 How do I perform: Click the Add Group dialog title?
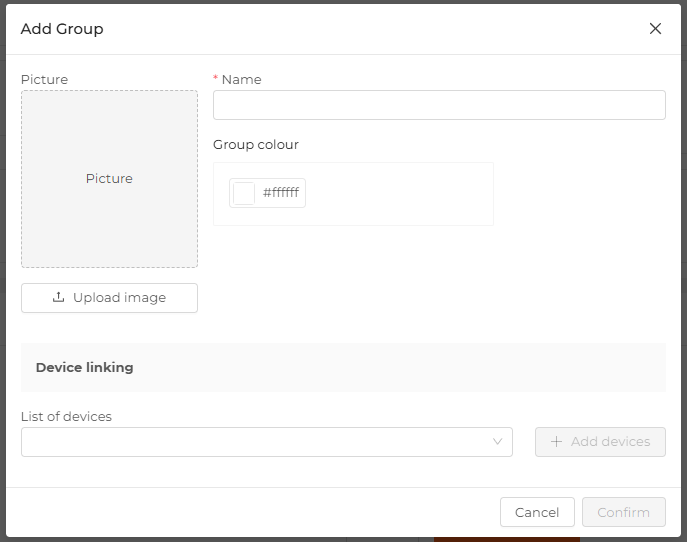[x=62, y=29]
